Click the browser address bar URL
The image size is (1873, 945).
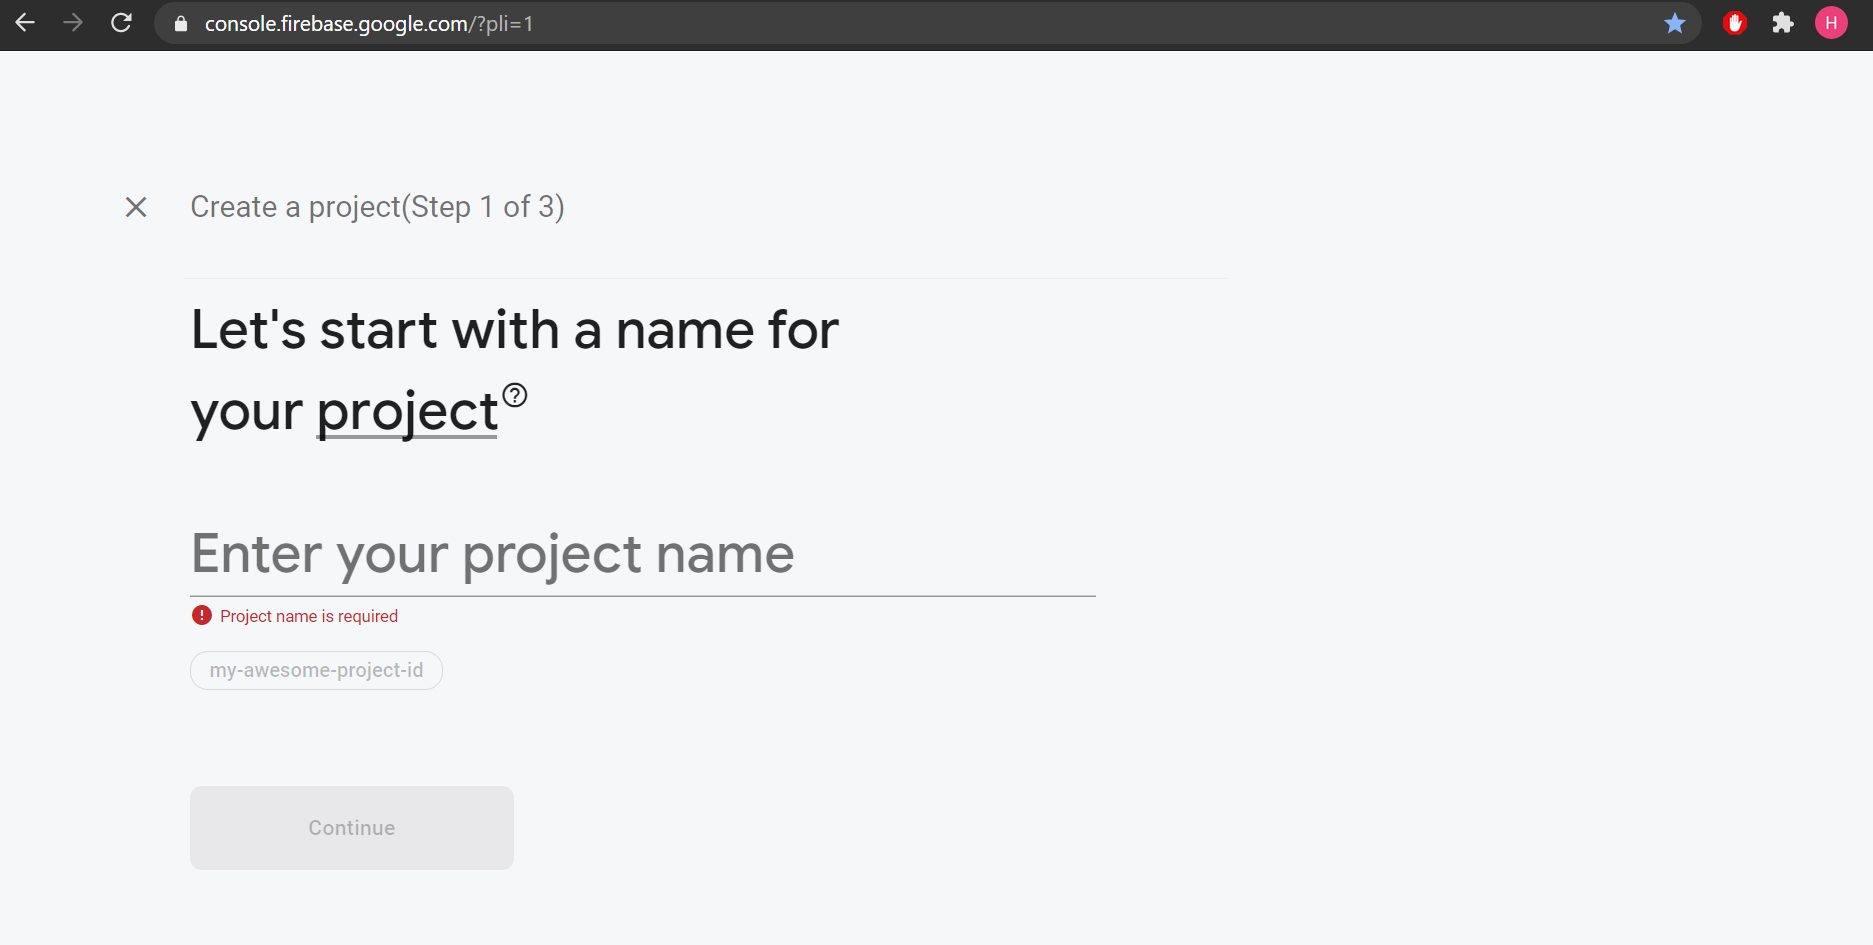click(336, 24)
